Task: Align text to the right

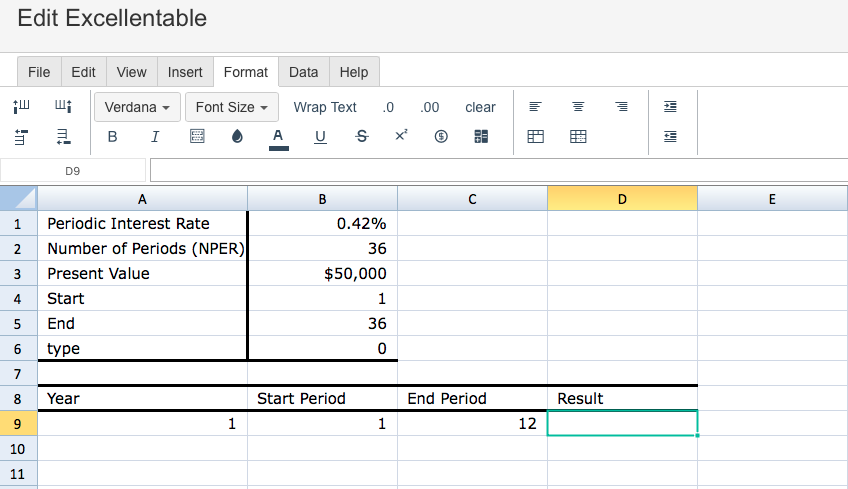Action: 621,107
